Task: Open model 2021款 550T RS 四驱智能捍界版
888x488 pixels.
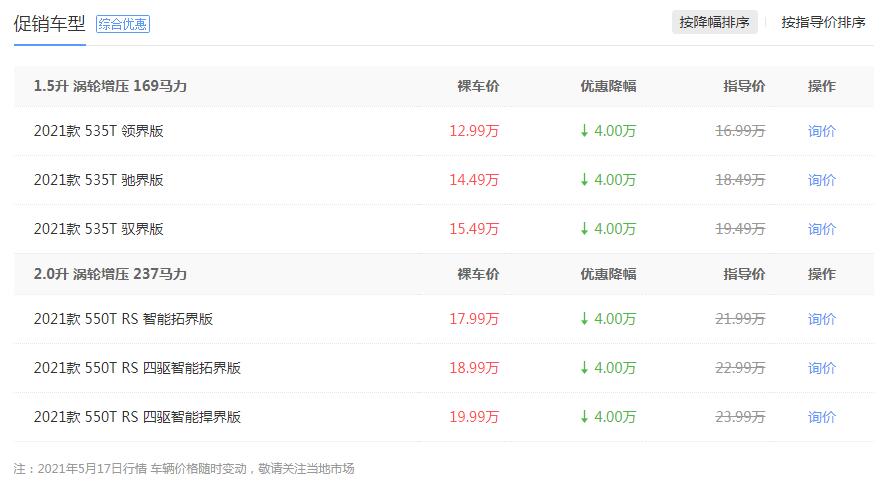Action: pyautogui.click(x=138, y=417)
